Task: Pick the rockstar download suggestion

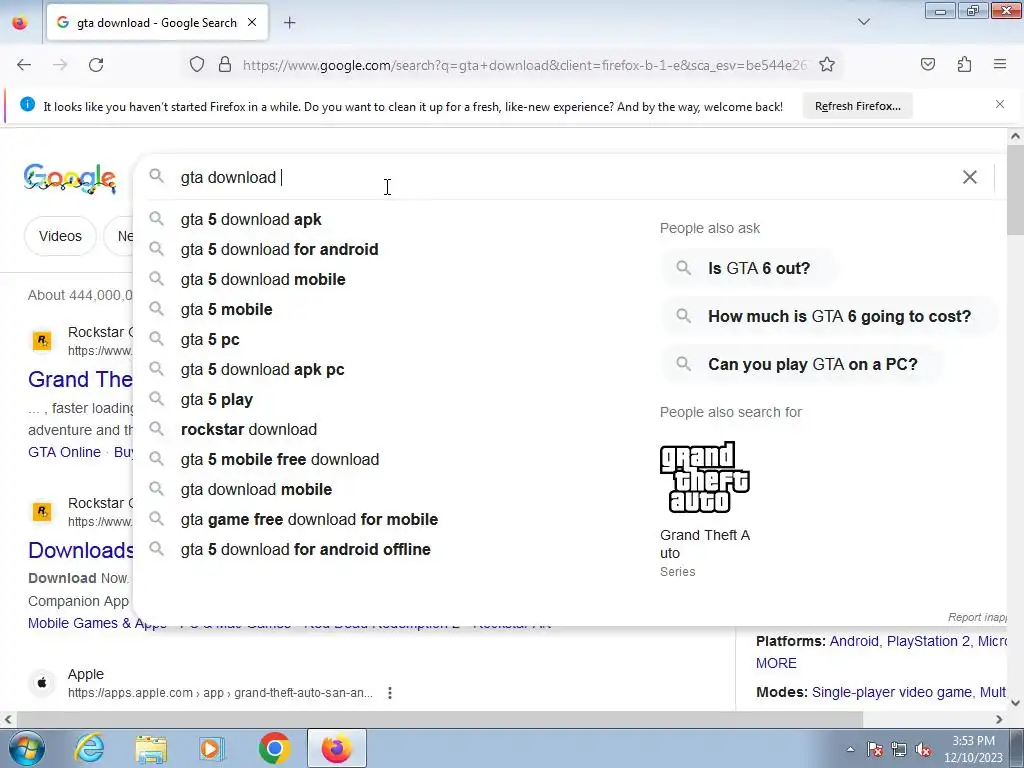Action: click(249, 430)
